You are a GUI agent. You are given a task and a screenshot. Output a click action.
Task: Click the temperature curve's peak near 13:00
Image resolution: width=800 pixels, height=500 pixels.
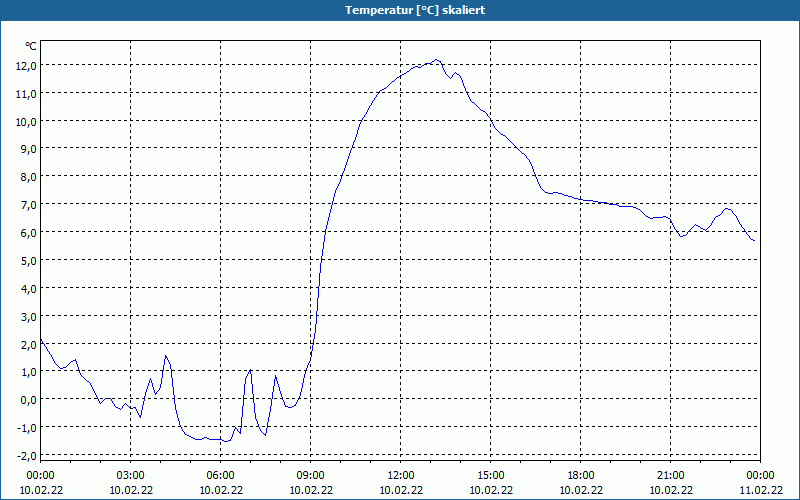pyautogui.click(x=436, y=60)
